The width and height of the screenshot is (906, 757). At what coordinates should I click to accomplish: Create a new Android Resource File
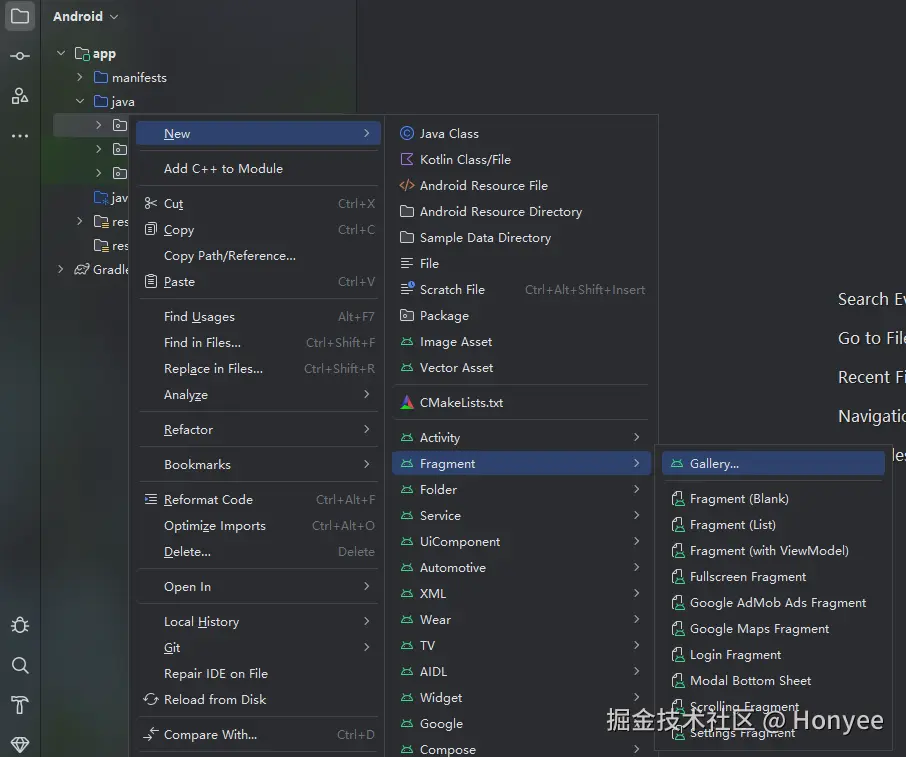pyautogui.click(x=522, y=185)
